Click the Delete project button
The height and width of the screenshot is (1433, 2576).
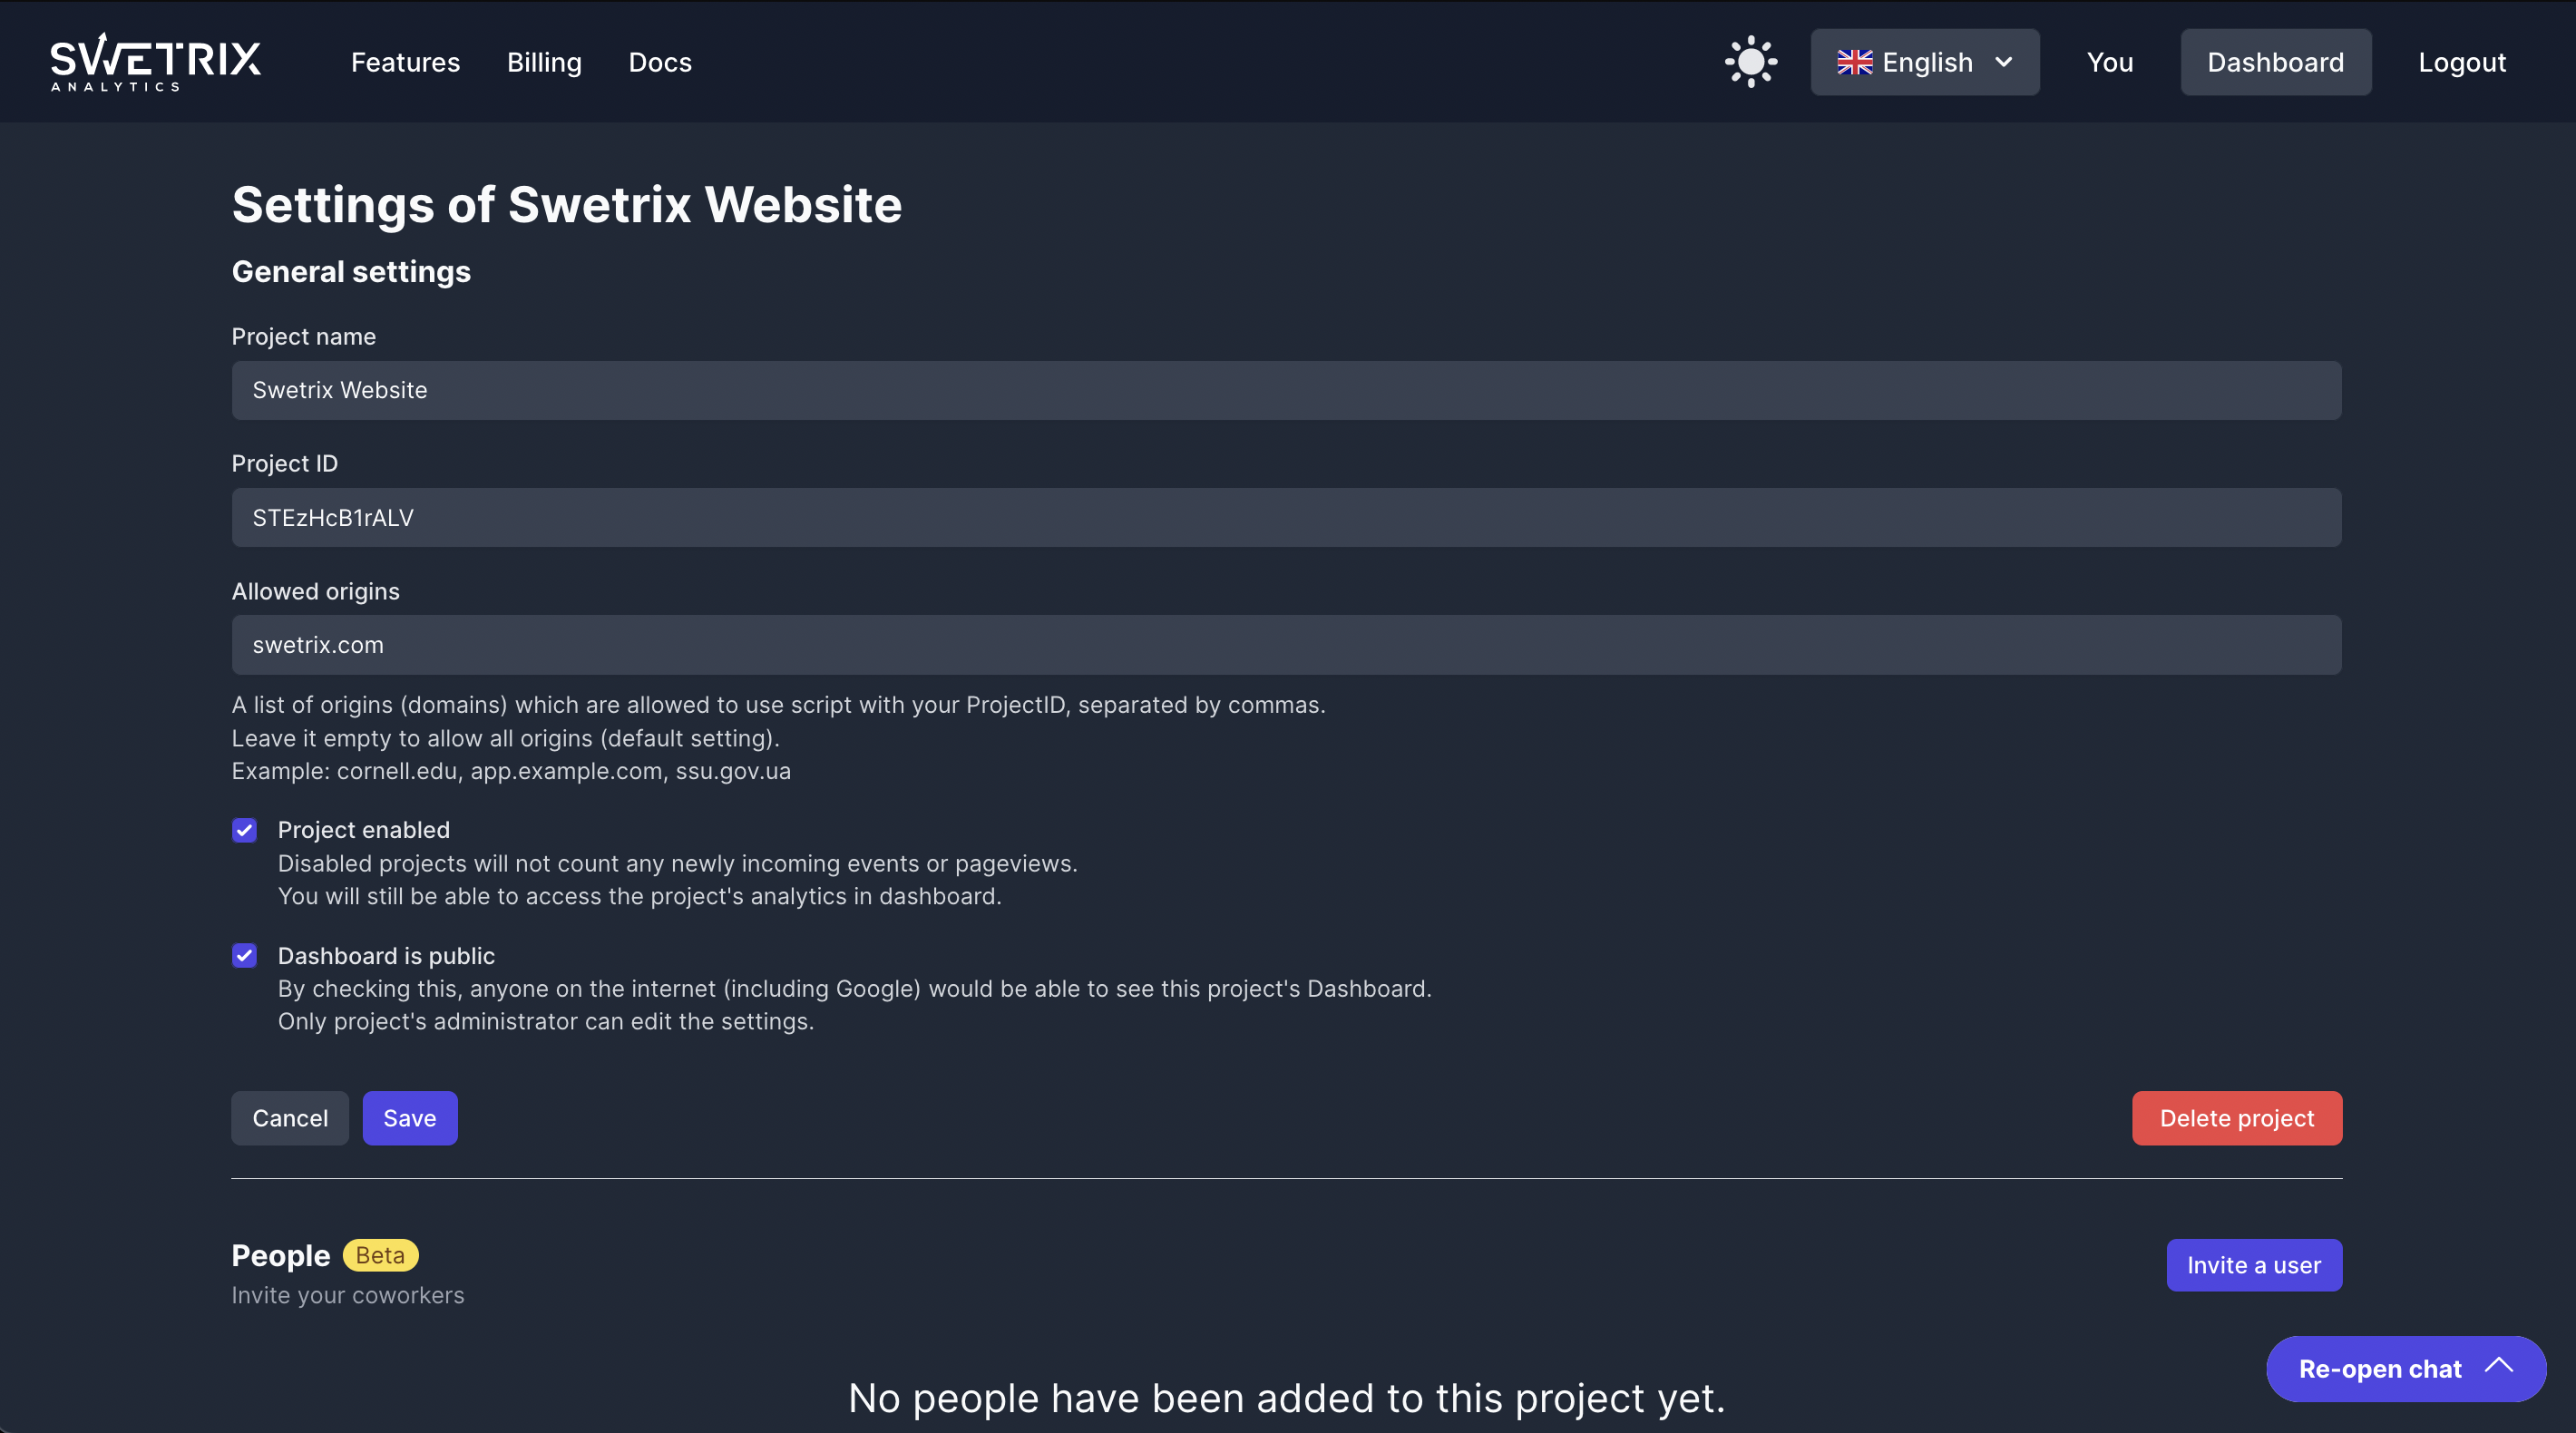(2237, 1118)
